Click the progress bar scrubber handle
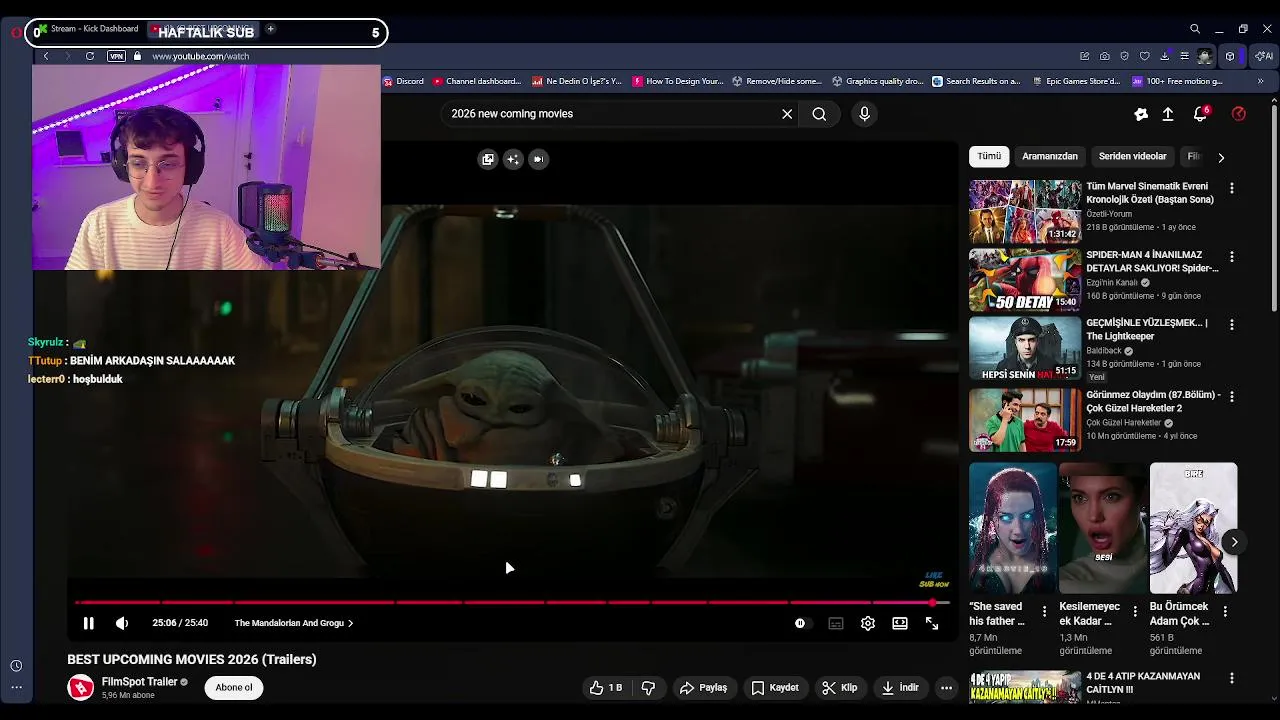Image resolution: width=1280 pixels, height=720 pixels. (x=932, y=602)
